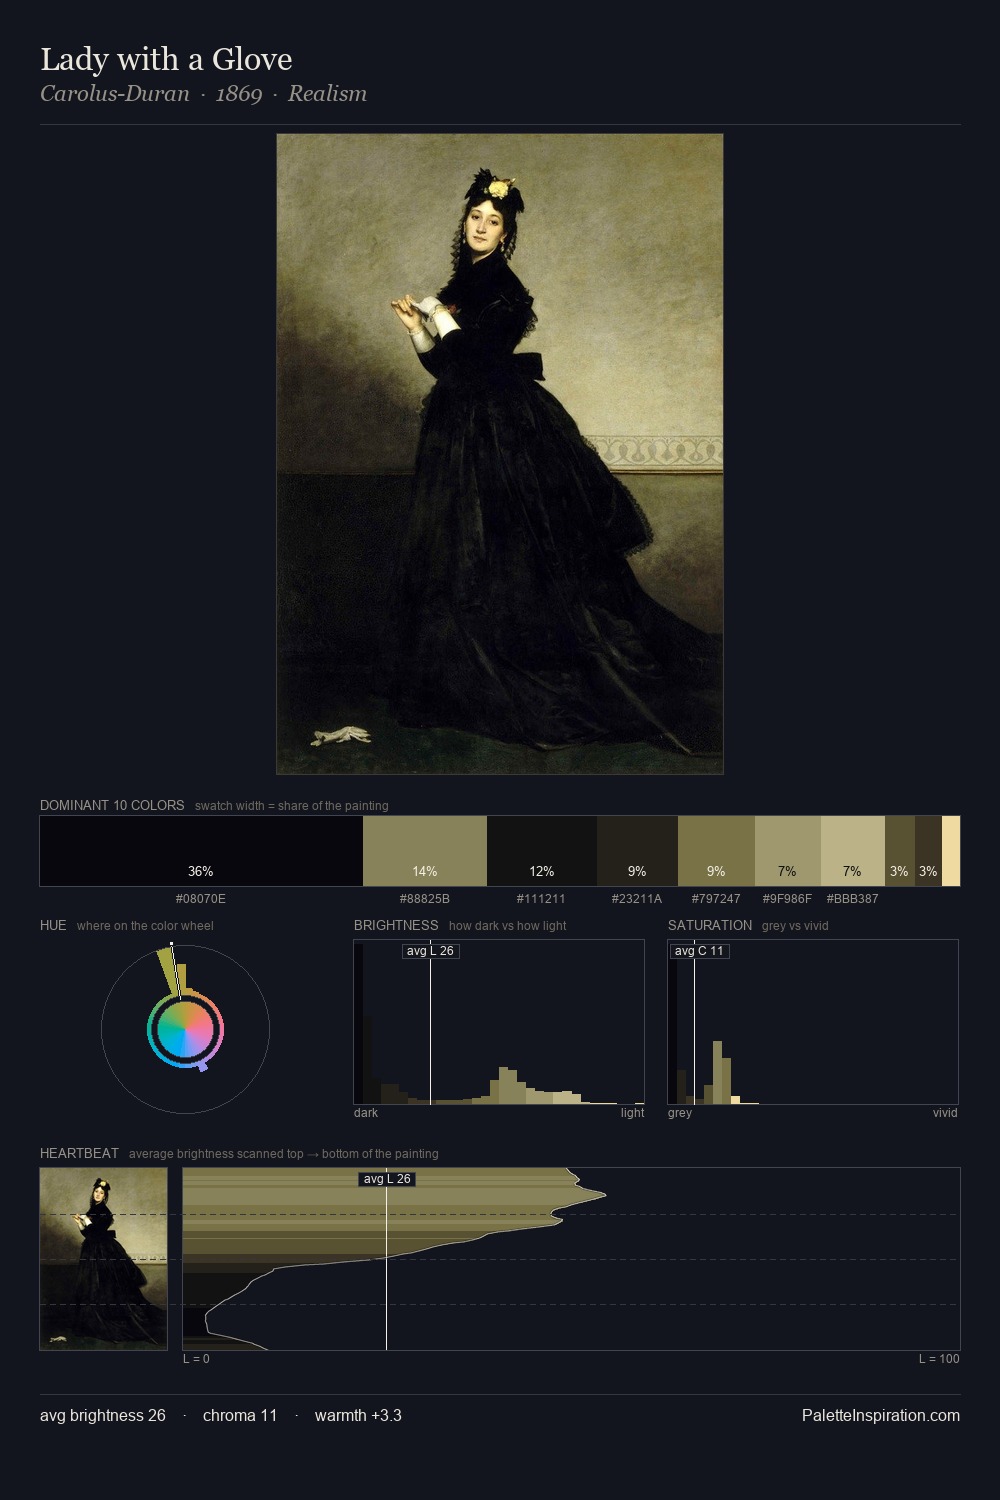Pick the #111211 12% swatch

click(x=542, y=851)
